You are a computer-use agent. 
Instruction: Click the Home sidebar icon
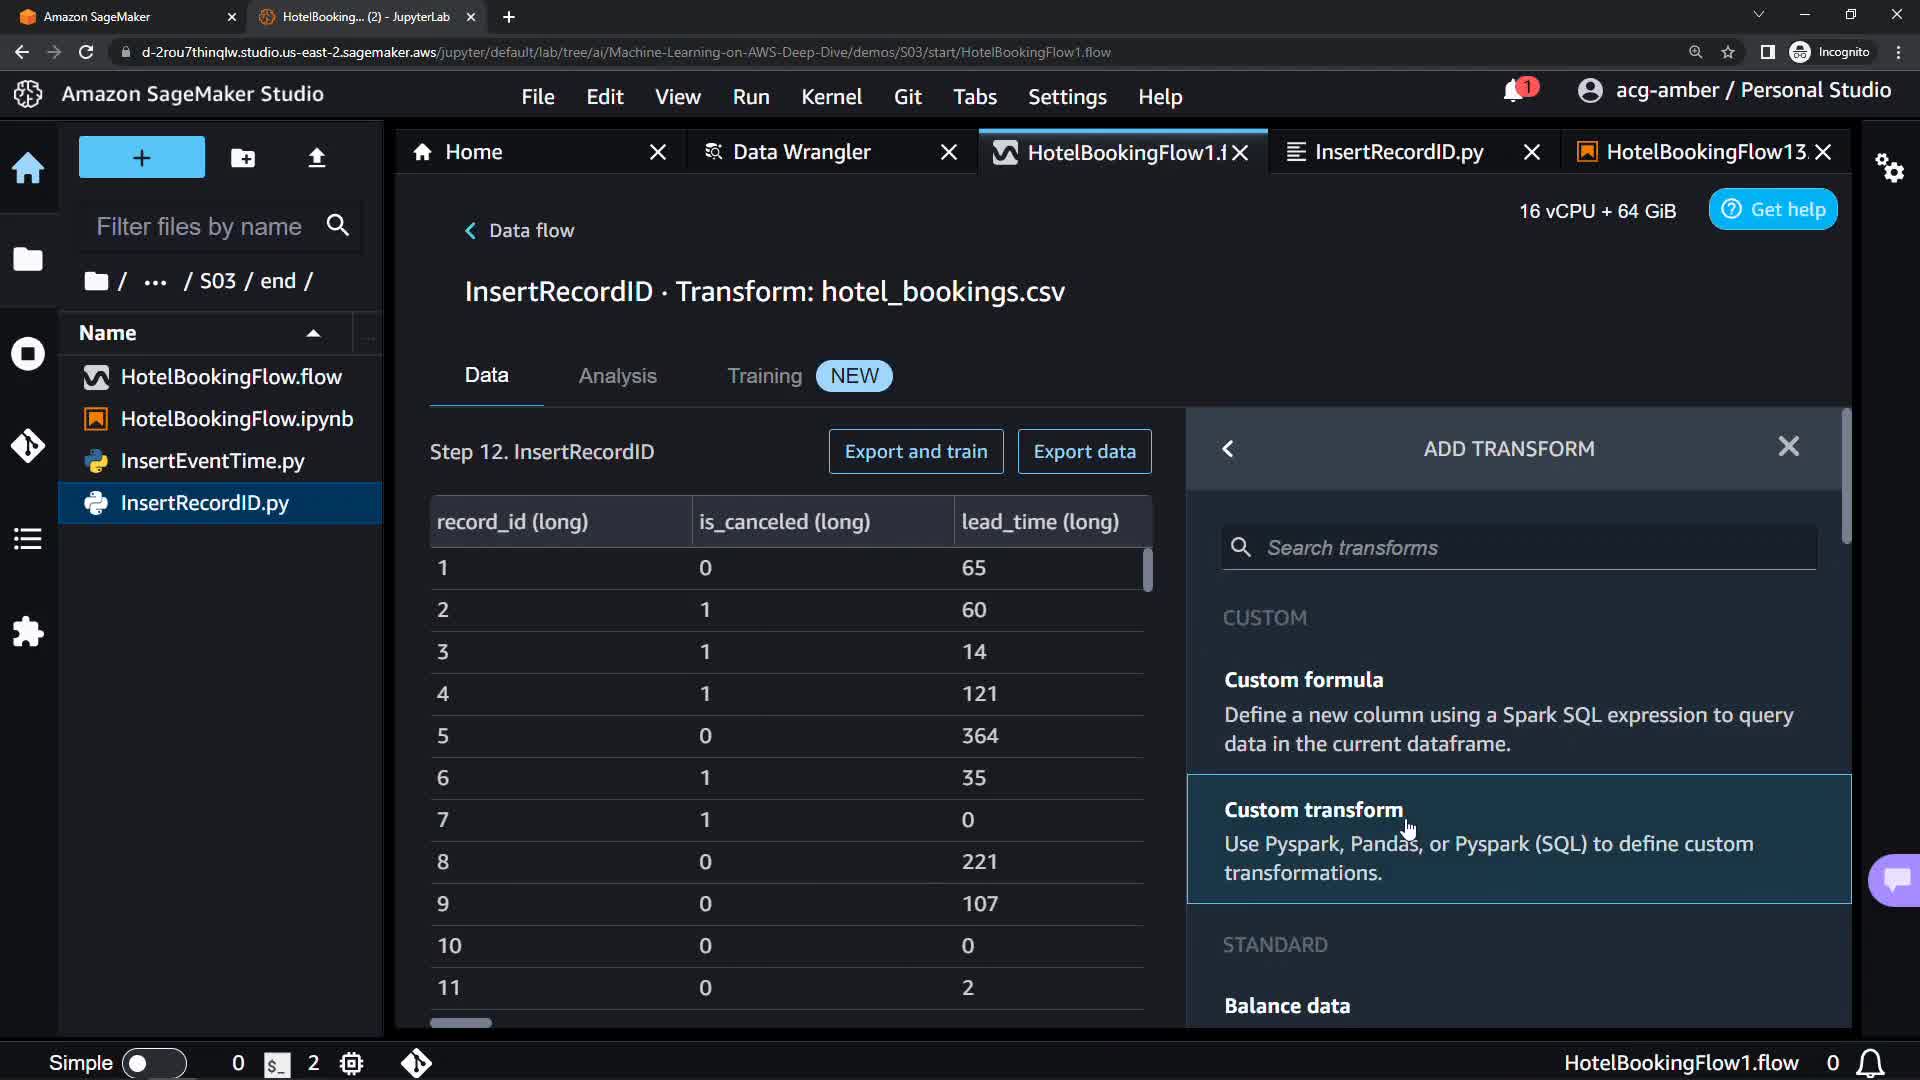point(28,168)
